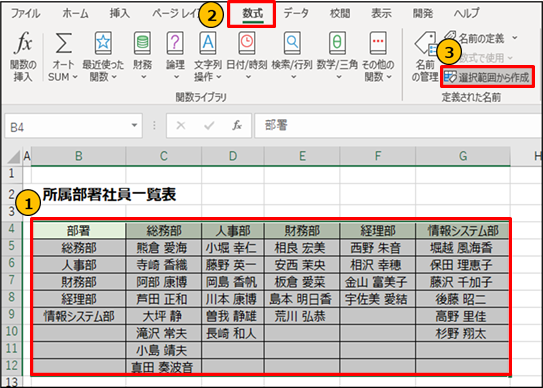543x388 pixels.
Task: Expand the 日付/時刻 dropdown arrow
Action: (248, 77)
